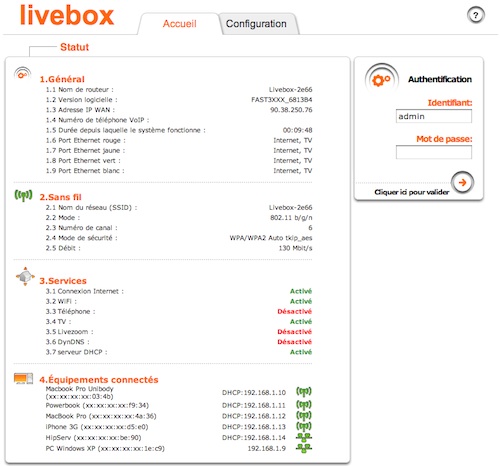Click SSID value Livebox-2e66 in Sans fil
This screenshot has height=466, width=500.
290,207
